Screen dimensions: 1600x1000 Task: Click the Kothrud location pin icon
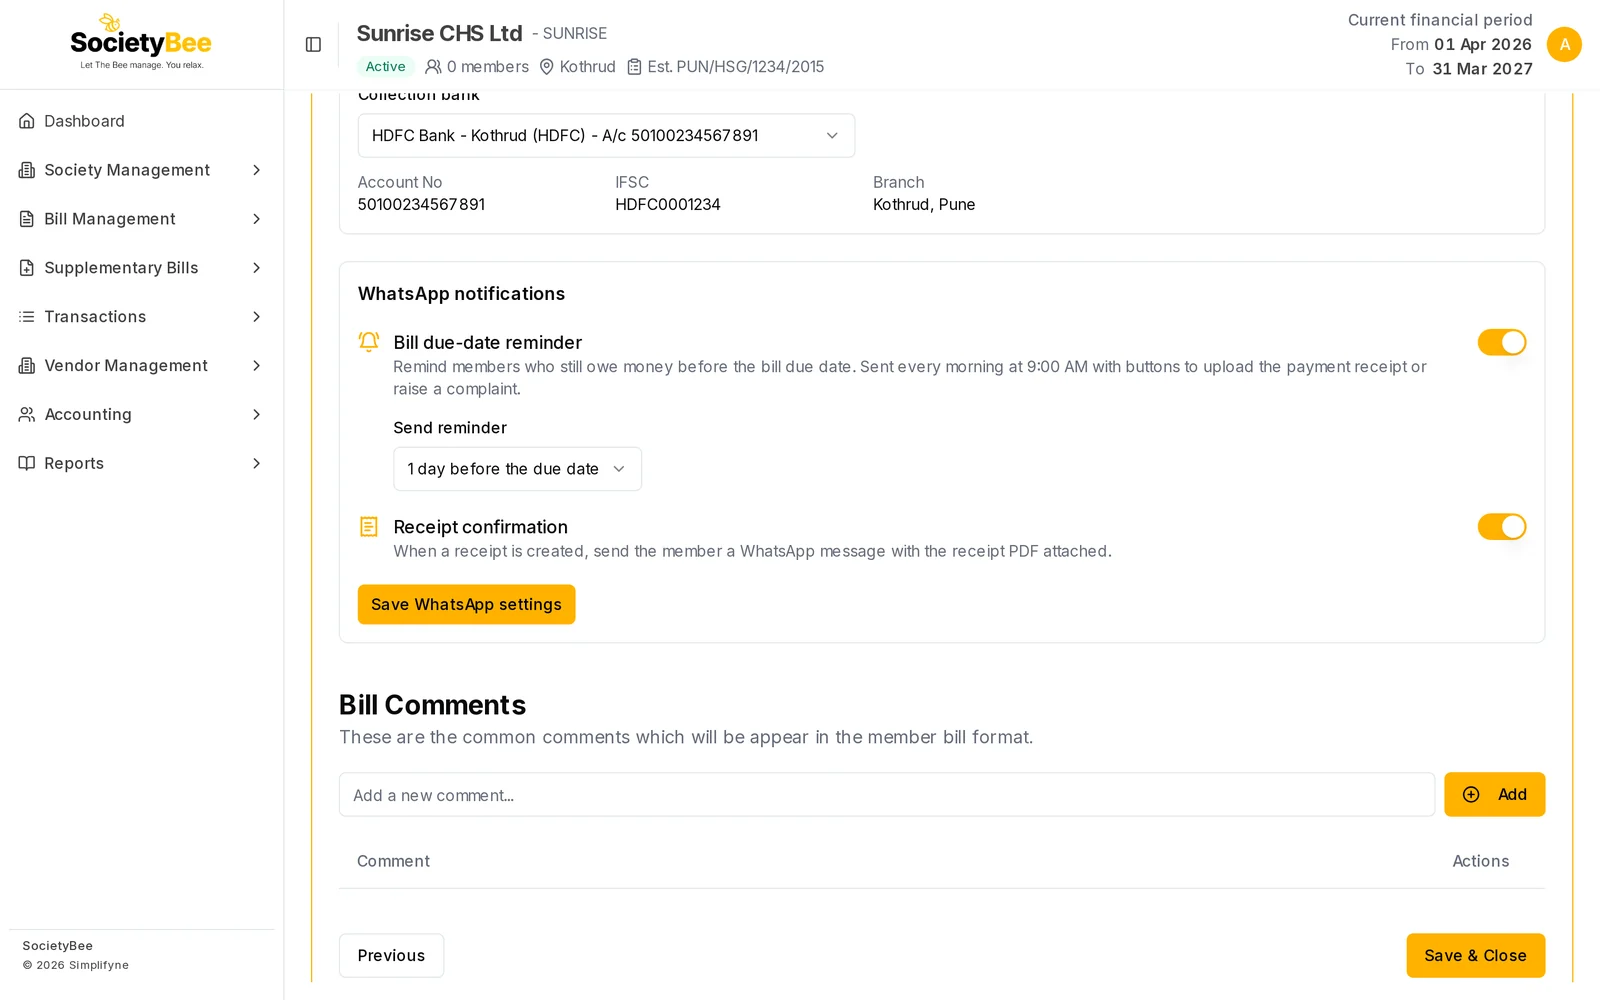click(547, 67)
